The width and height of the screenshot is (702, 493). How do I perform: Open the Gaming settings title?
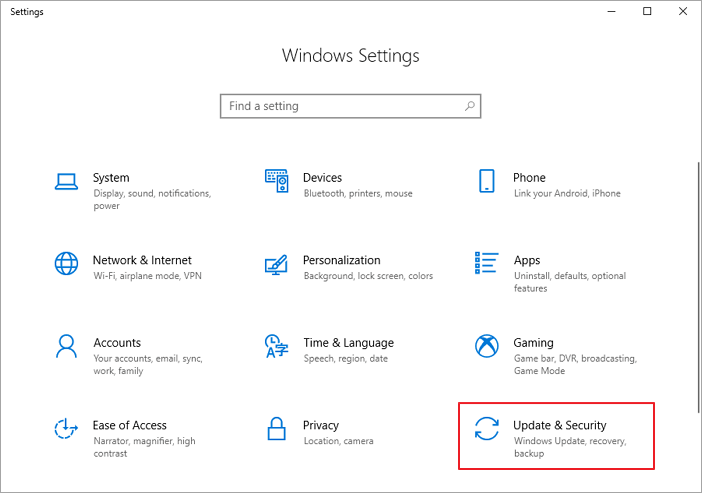535,342
